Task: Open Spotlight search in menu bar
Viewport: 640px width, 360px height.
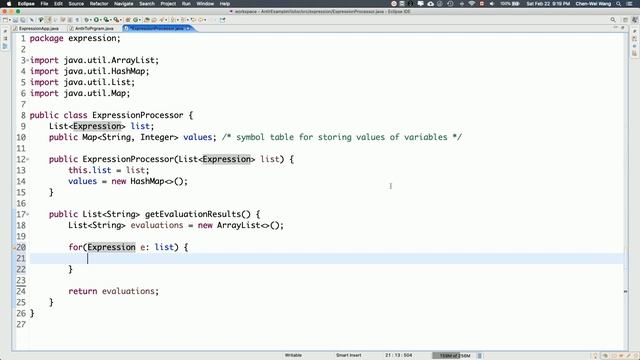Action: click(619, 4)
